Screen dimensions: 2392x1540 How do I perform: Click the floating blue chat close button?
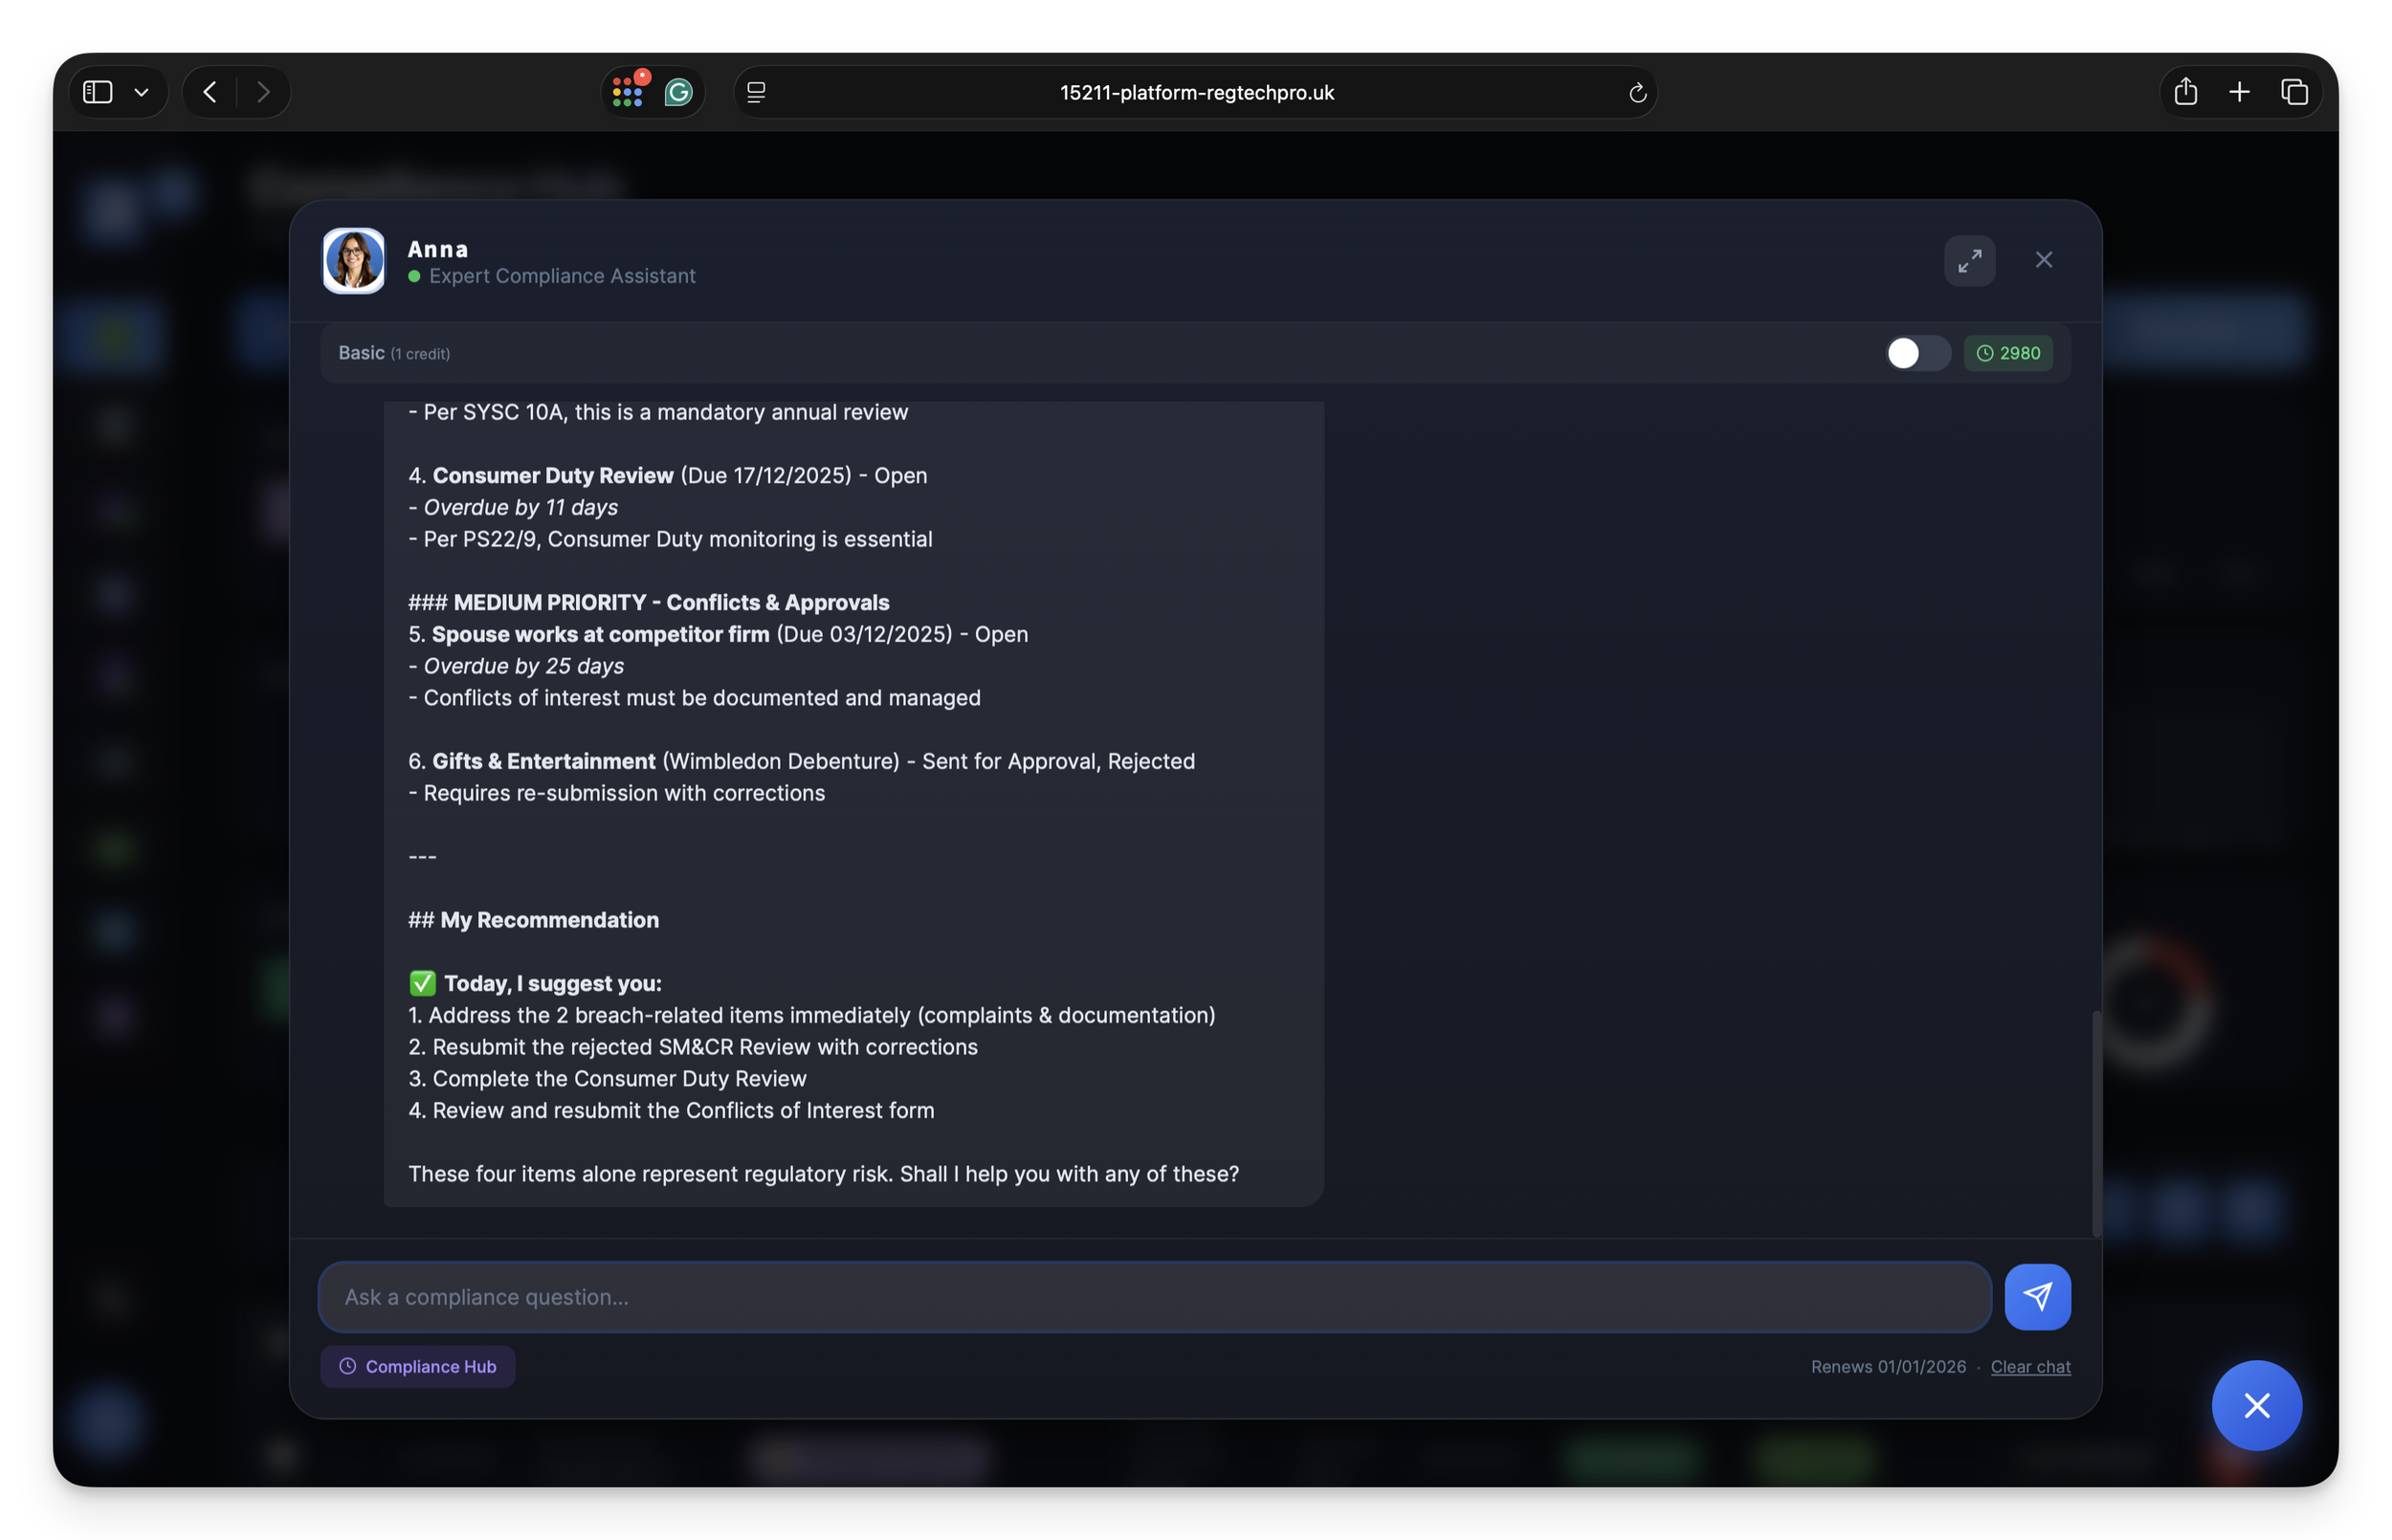click(2256, 1405)
